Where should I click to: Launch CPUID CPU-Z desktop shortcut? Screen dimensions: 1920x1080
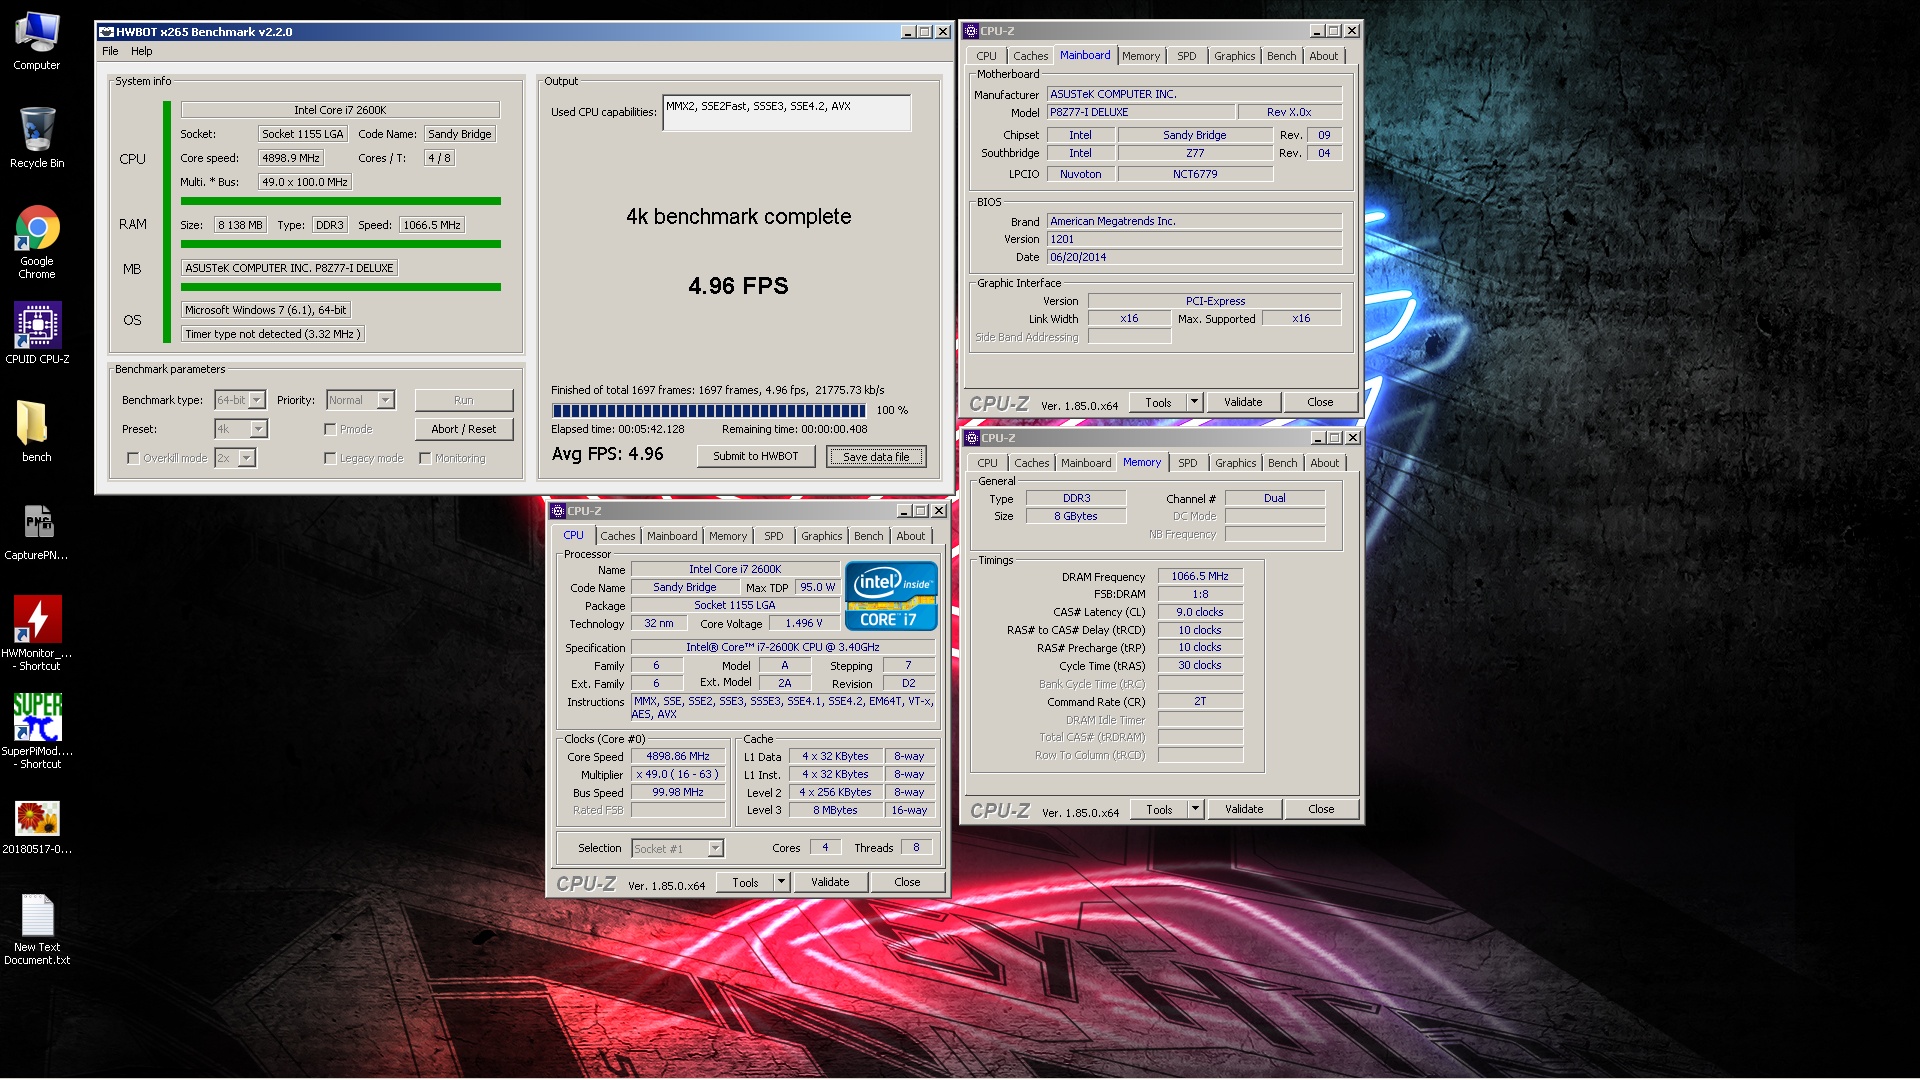tap(37, 333)
